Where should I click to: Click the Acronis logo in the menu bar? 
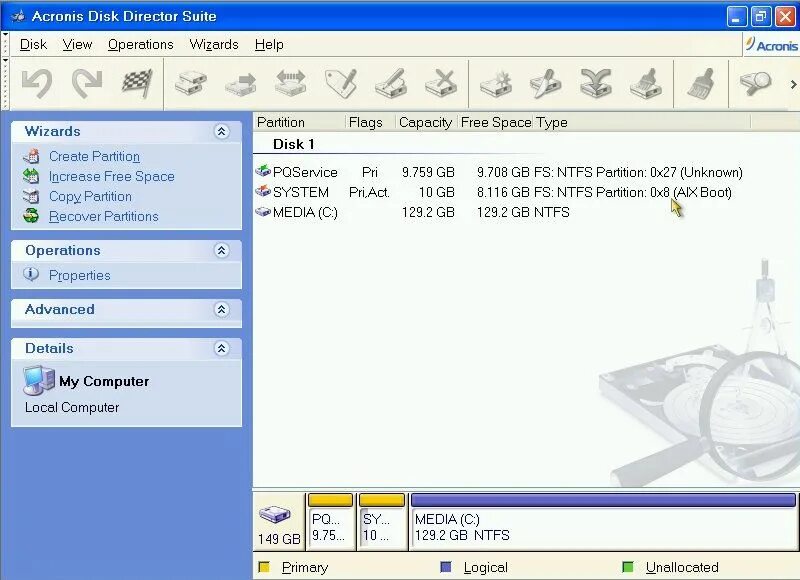pos(771,45)
